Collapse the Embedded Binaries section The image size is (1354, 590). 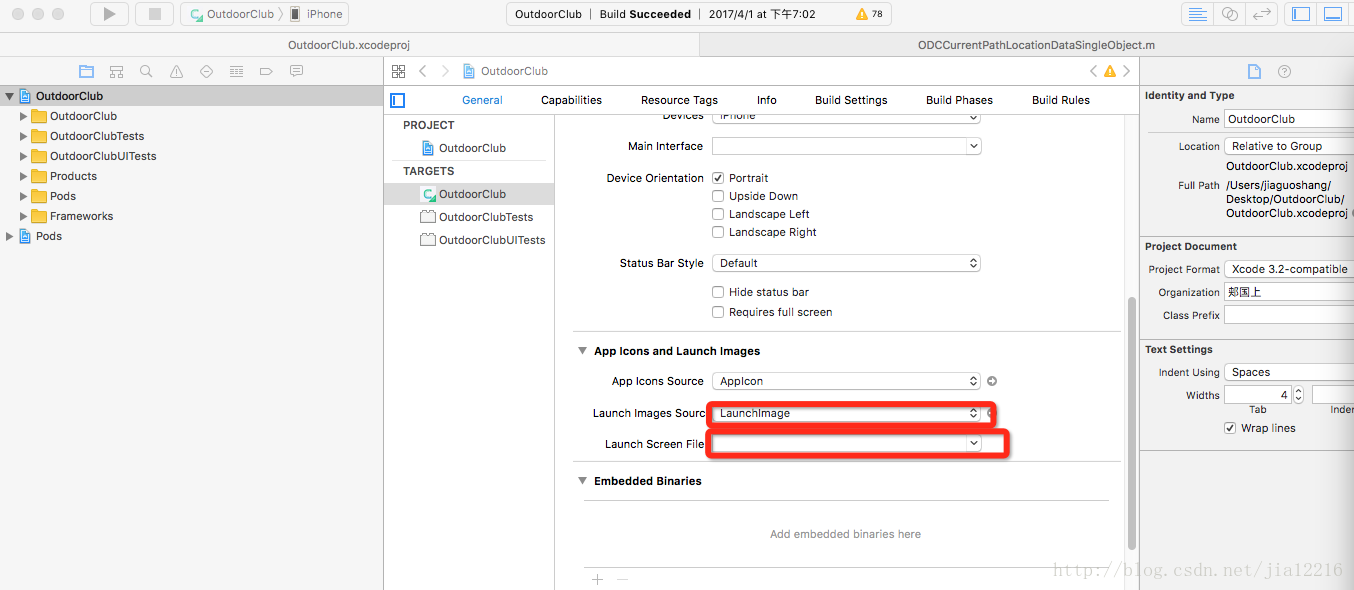click(583, 481)
